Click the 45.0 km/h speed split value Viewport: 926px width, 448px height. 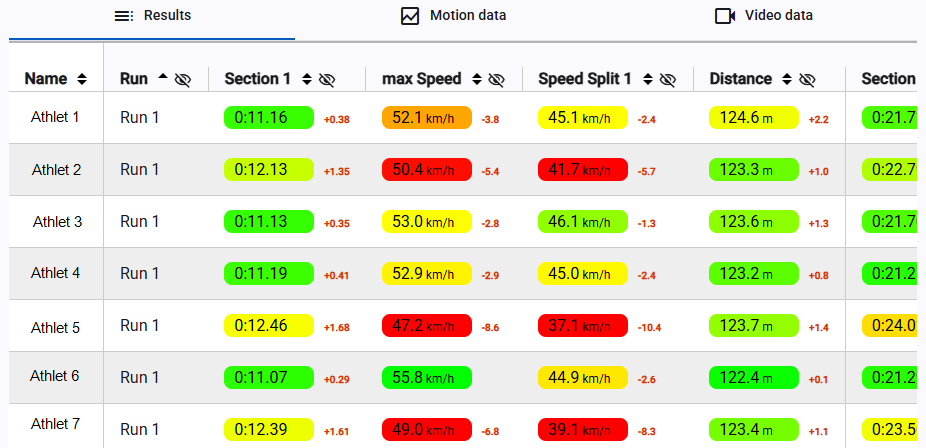tap(583, 273)
